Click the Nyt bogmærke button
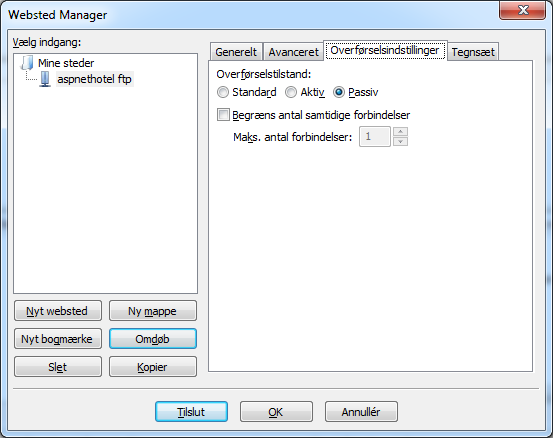 [x=58, y=339]
